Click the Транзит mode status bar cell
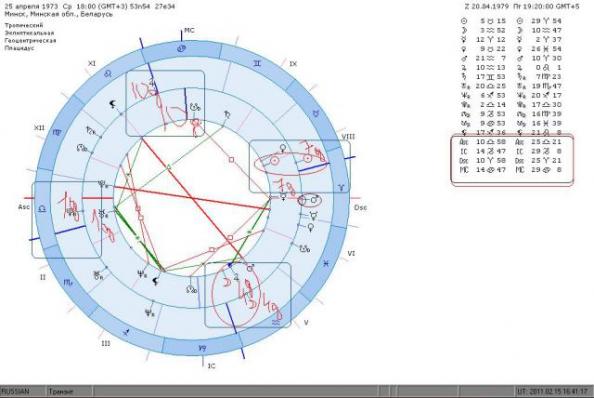This screenshot has width=594, height=398. pos(70,391)
